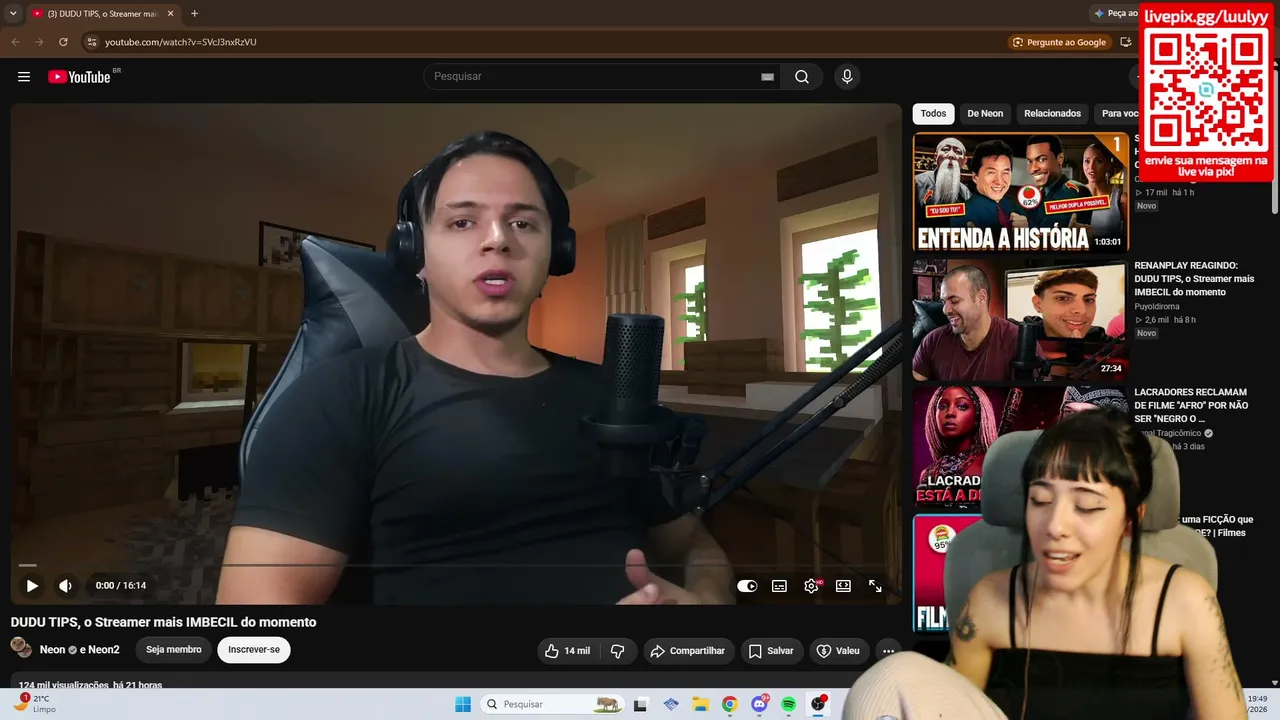Open the ENTENDA A HISTÓRIA video thumbnail
The image size is (1280, 720).
[x=1020, y=192]
